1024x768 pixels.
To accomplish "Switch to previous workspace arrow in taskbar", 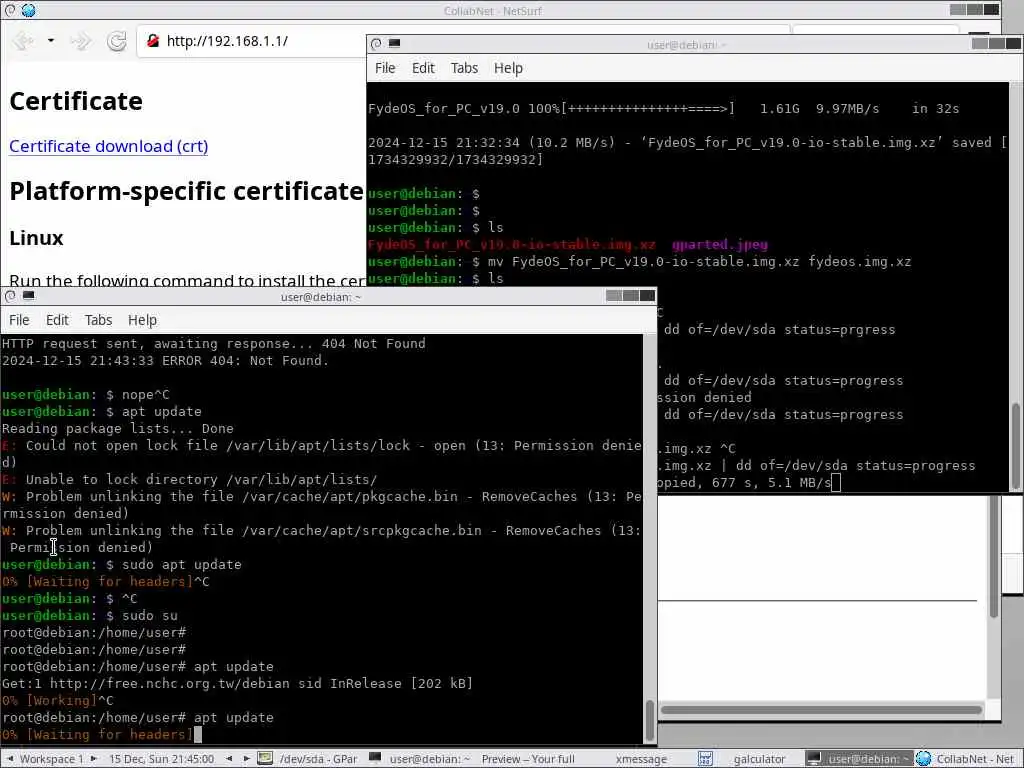I will coord(10,759).
